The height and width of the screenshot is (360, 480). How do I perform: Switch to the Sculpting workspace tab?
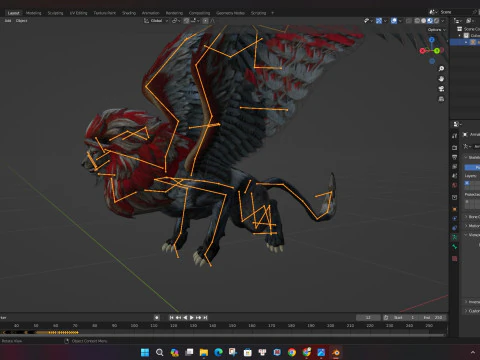55,13
